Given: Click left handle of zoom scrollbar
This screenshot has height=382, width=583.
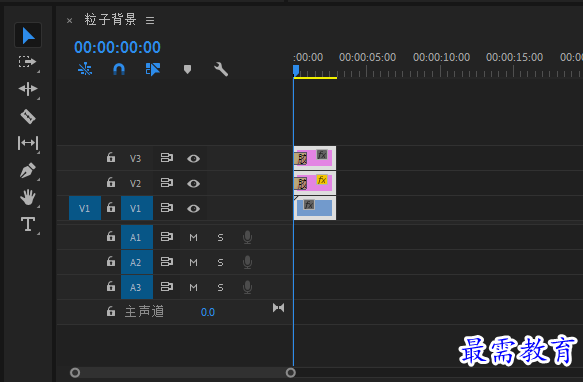Looking at the screenshot, I should [75, 372].
